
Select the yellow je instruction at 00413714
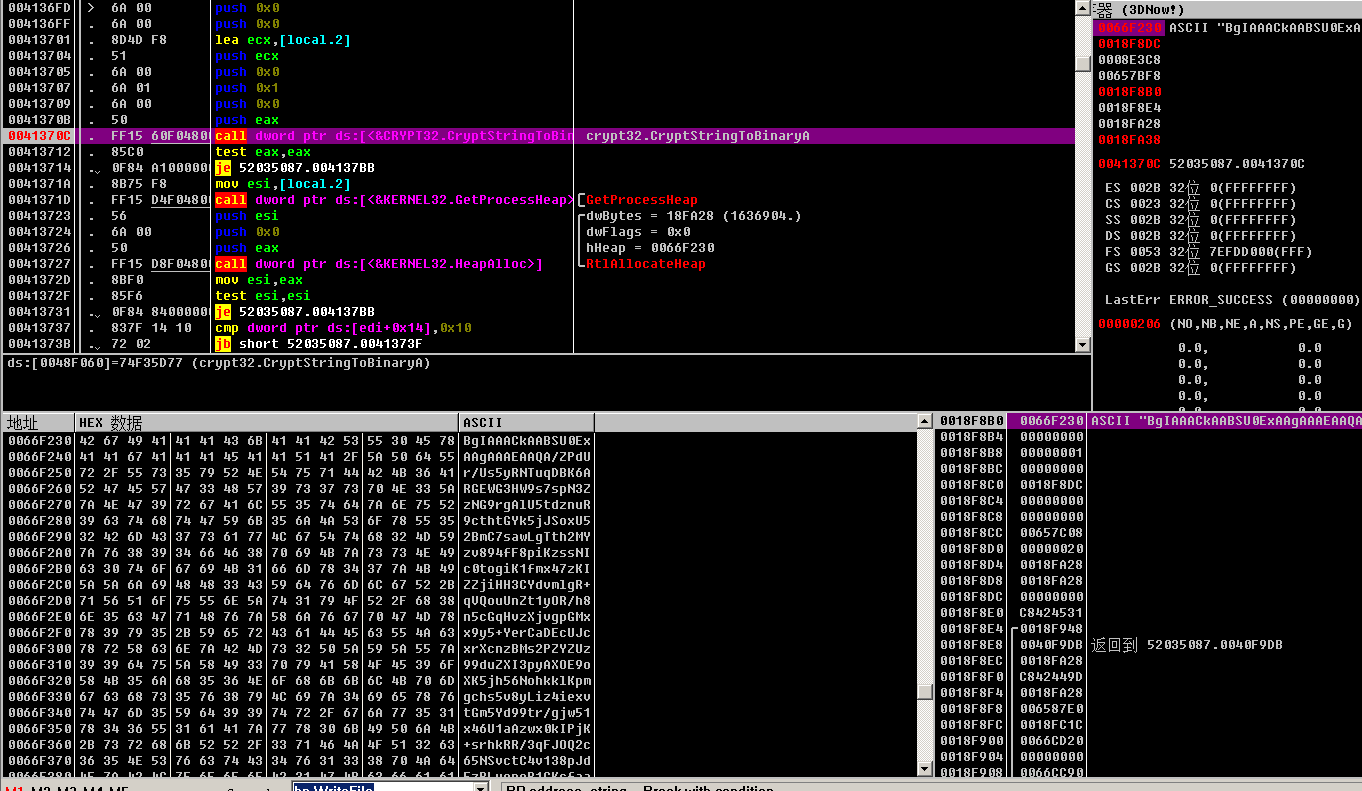tap(223, 168)
